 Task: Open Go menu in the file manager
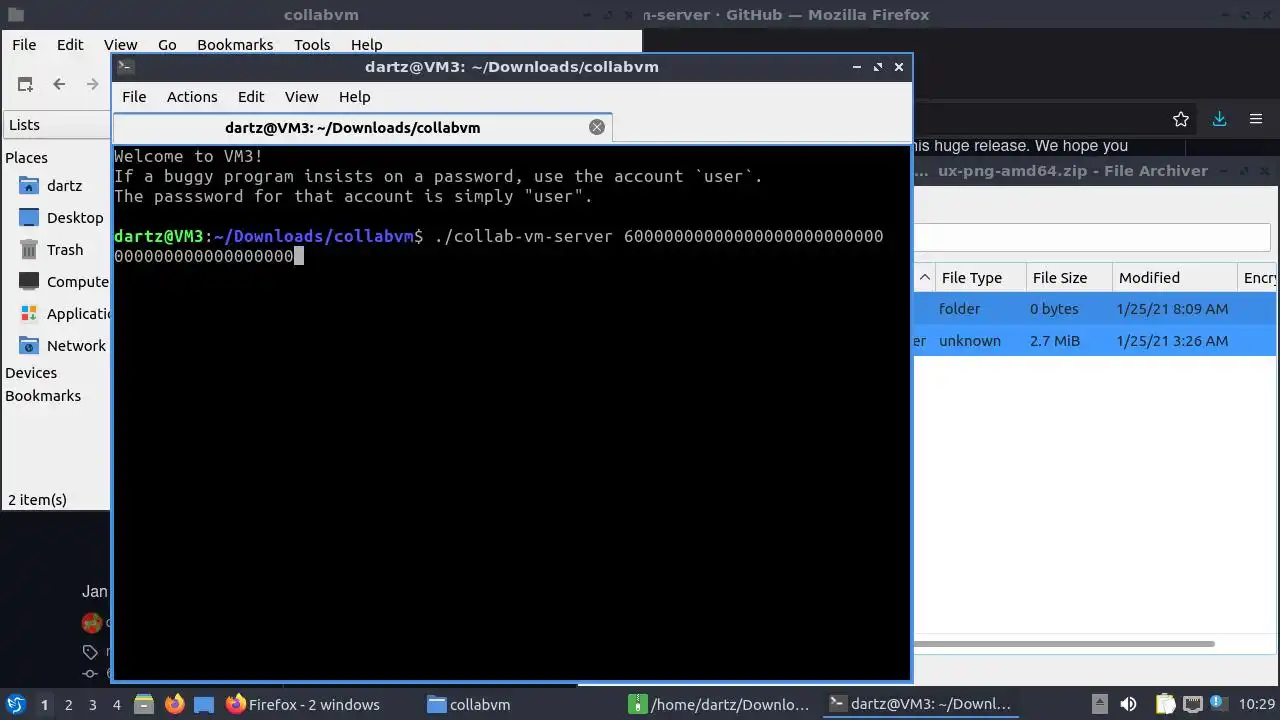click(x=167, y=45)
